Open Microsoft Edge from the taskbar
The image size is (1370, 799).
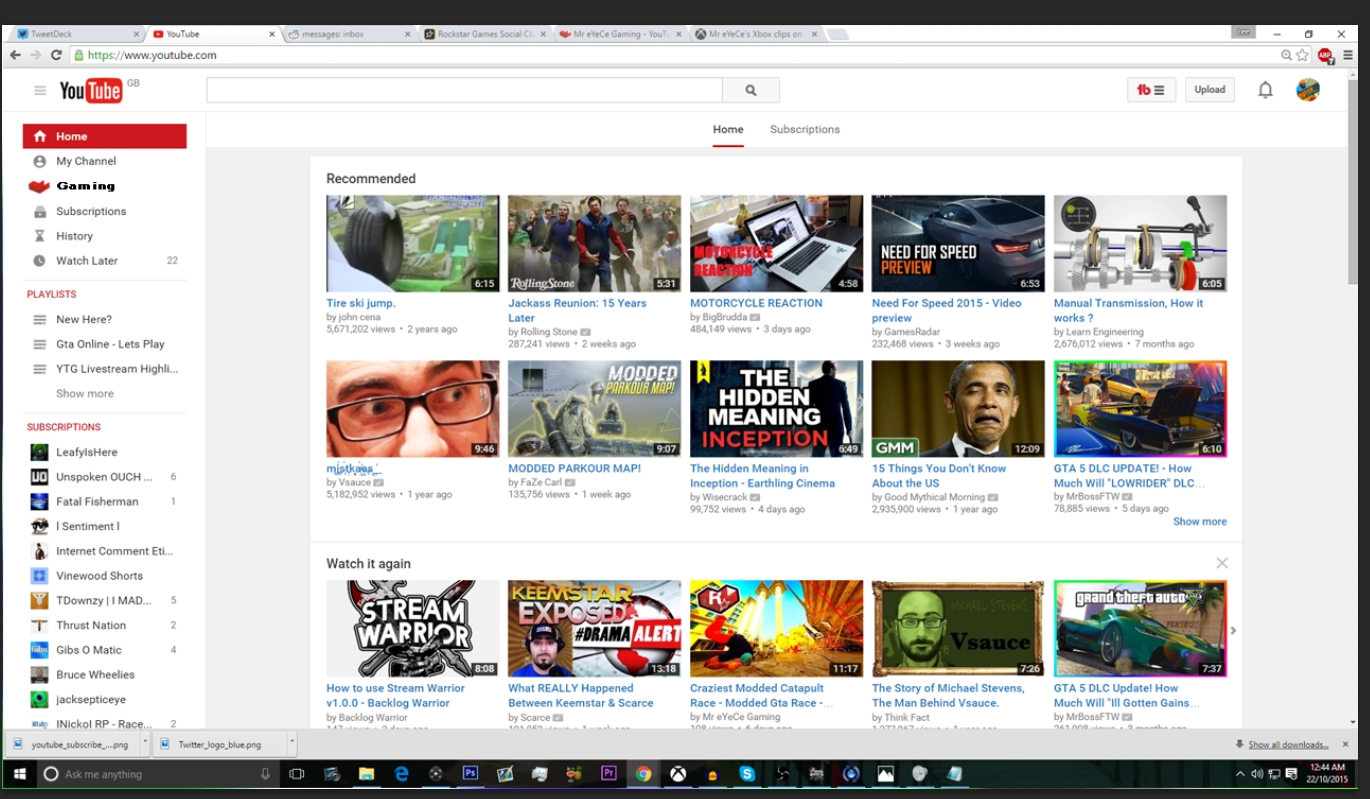tap(401, 773)
